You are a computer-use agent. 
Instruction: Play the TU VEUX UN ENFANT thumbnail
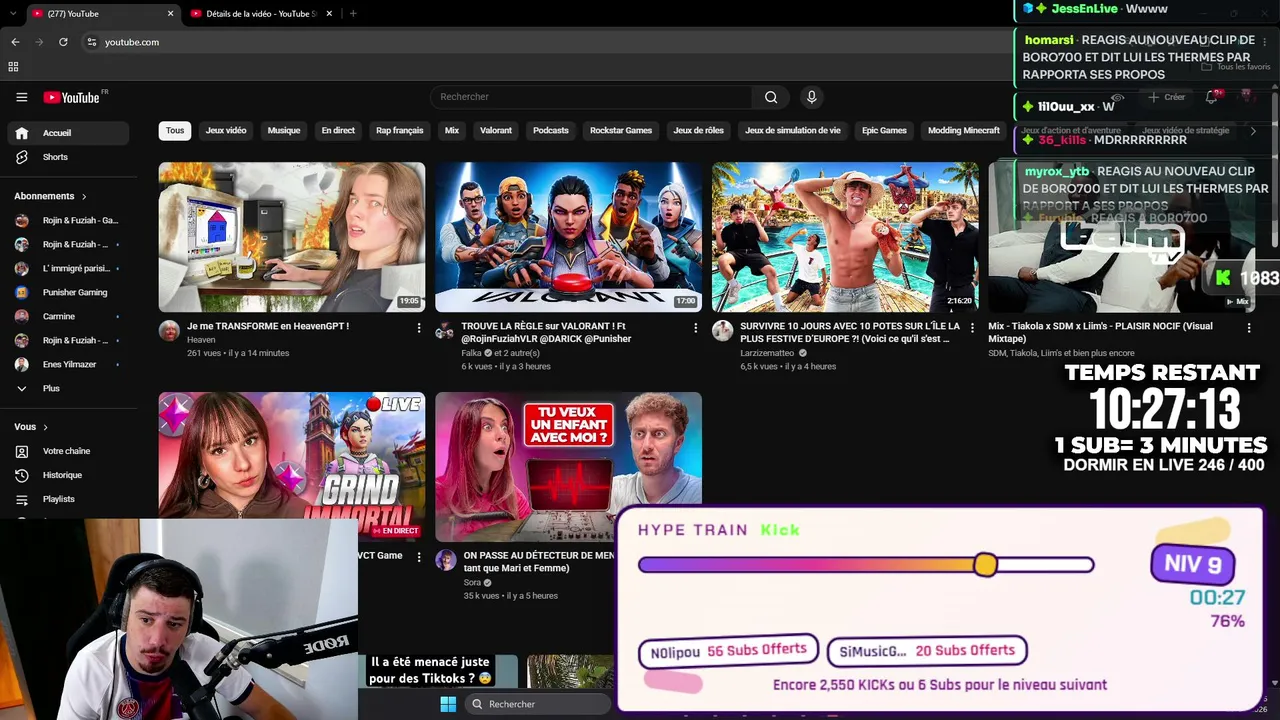(x=568, y=467)
